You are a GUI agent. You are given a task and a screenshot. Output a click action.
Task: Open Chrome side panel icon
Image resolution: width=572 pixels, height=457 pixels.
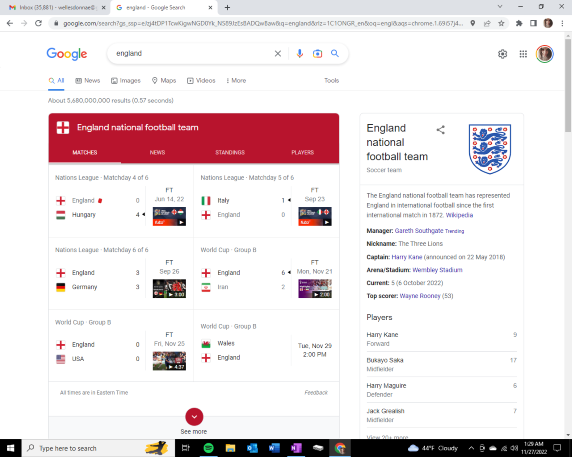(x=533, y=23)
